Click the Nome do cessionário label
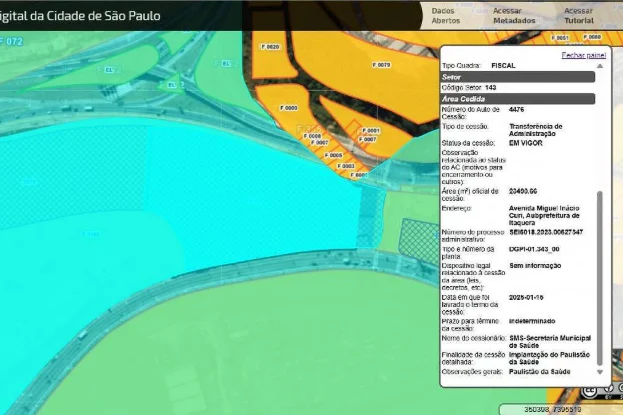This screenshot has height=415, width=623. [x=474, y=338]
